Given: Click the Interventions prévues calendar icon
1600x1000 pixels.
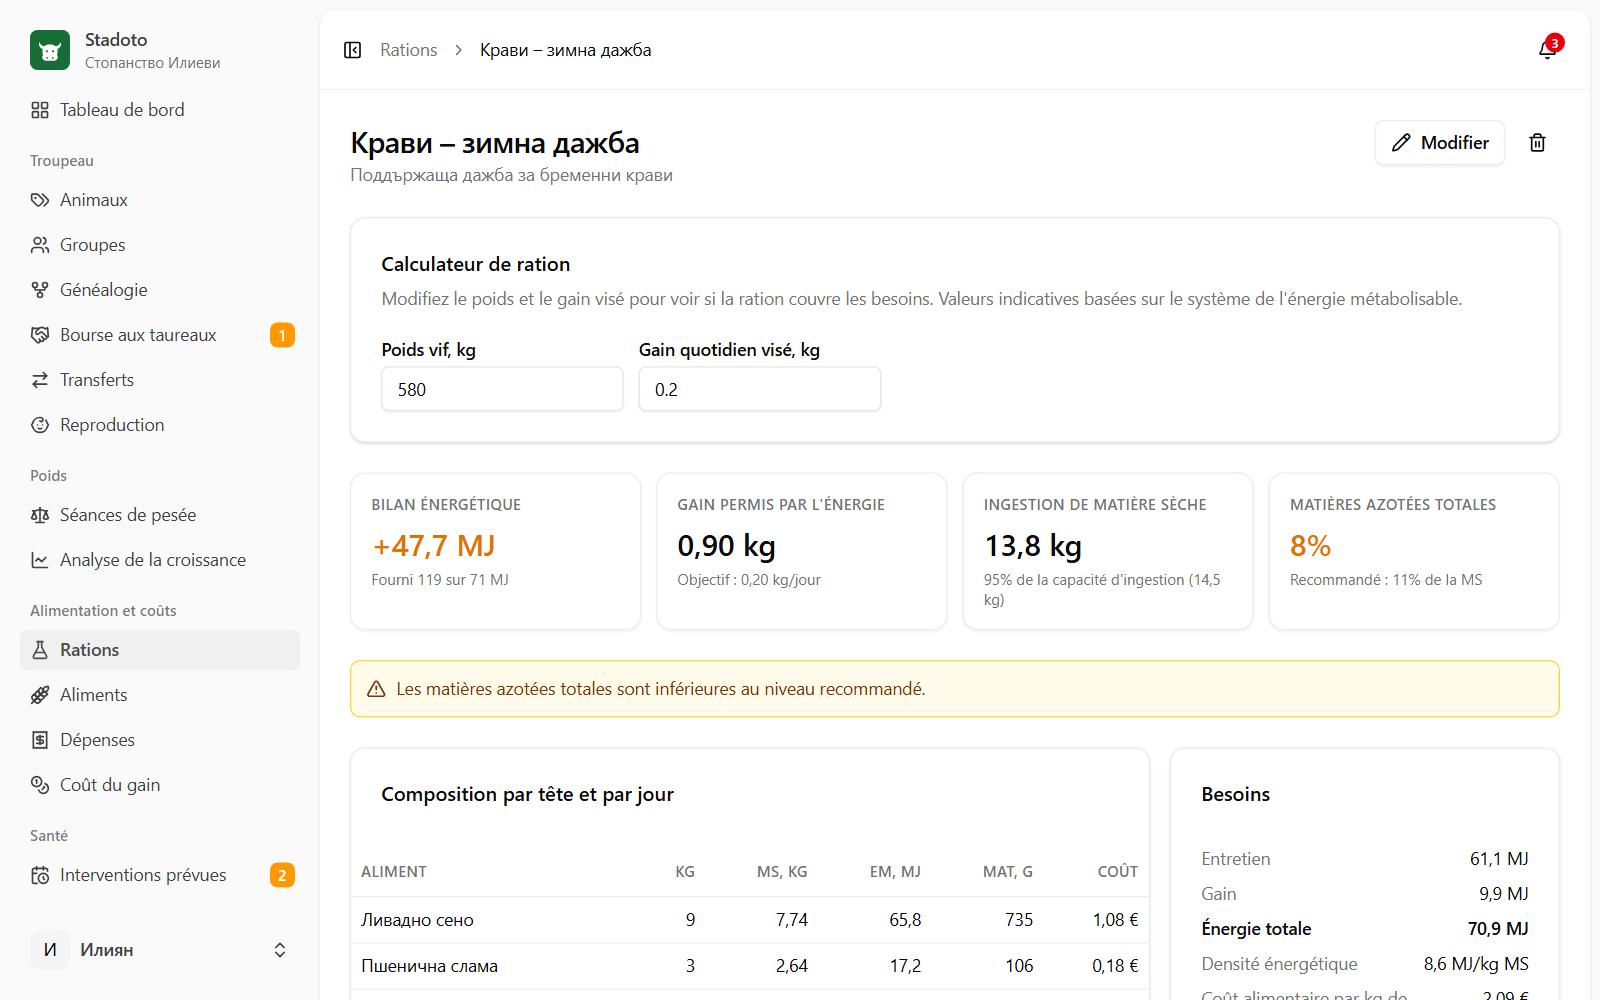Looking at the screenshot, I should (40, 875).
